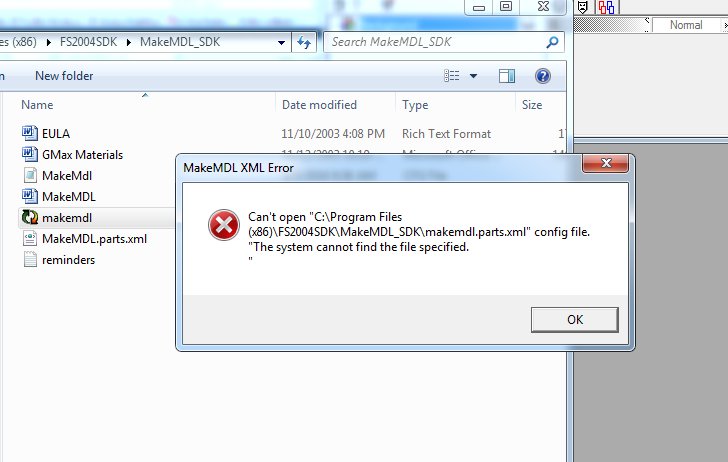Sort files by Date modified column

pyautogui.click(x=319, y=105)
